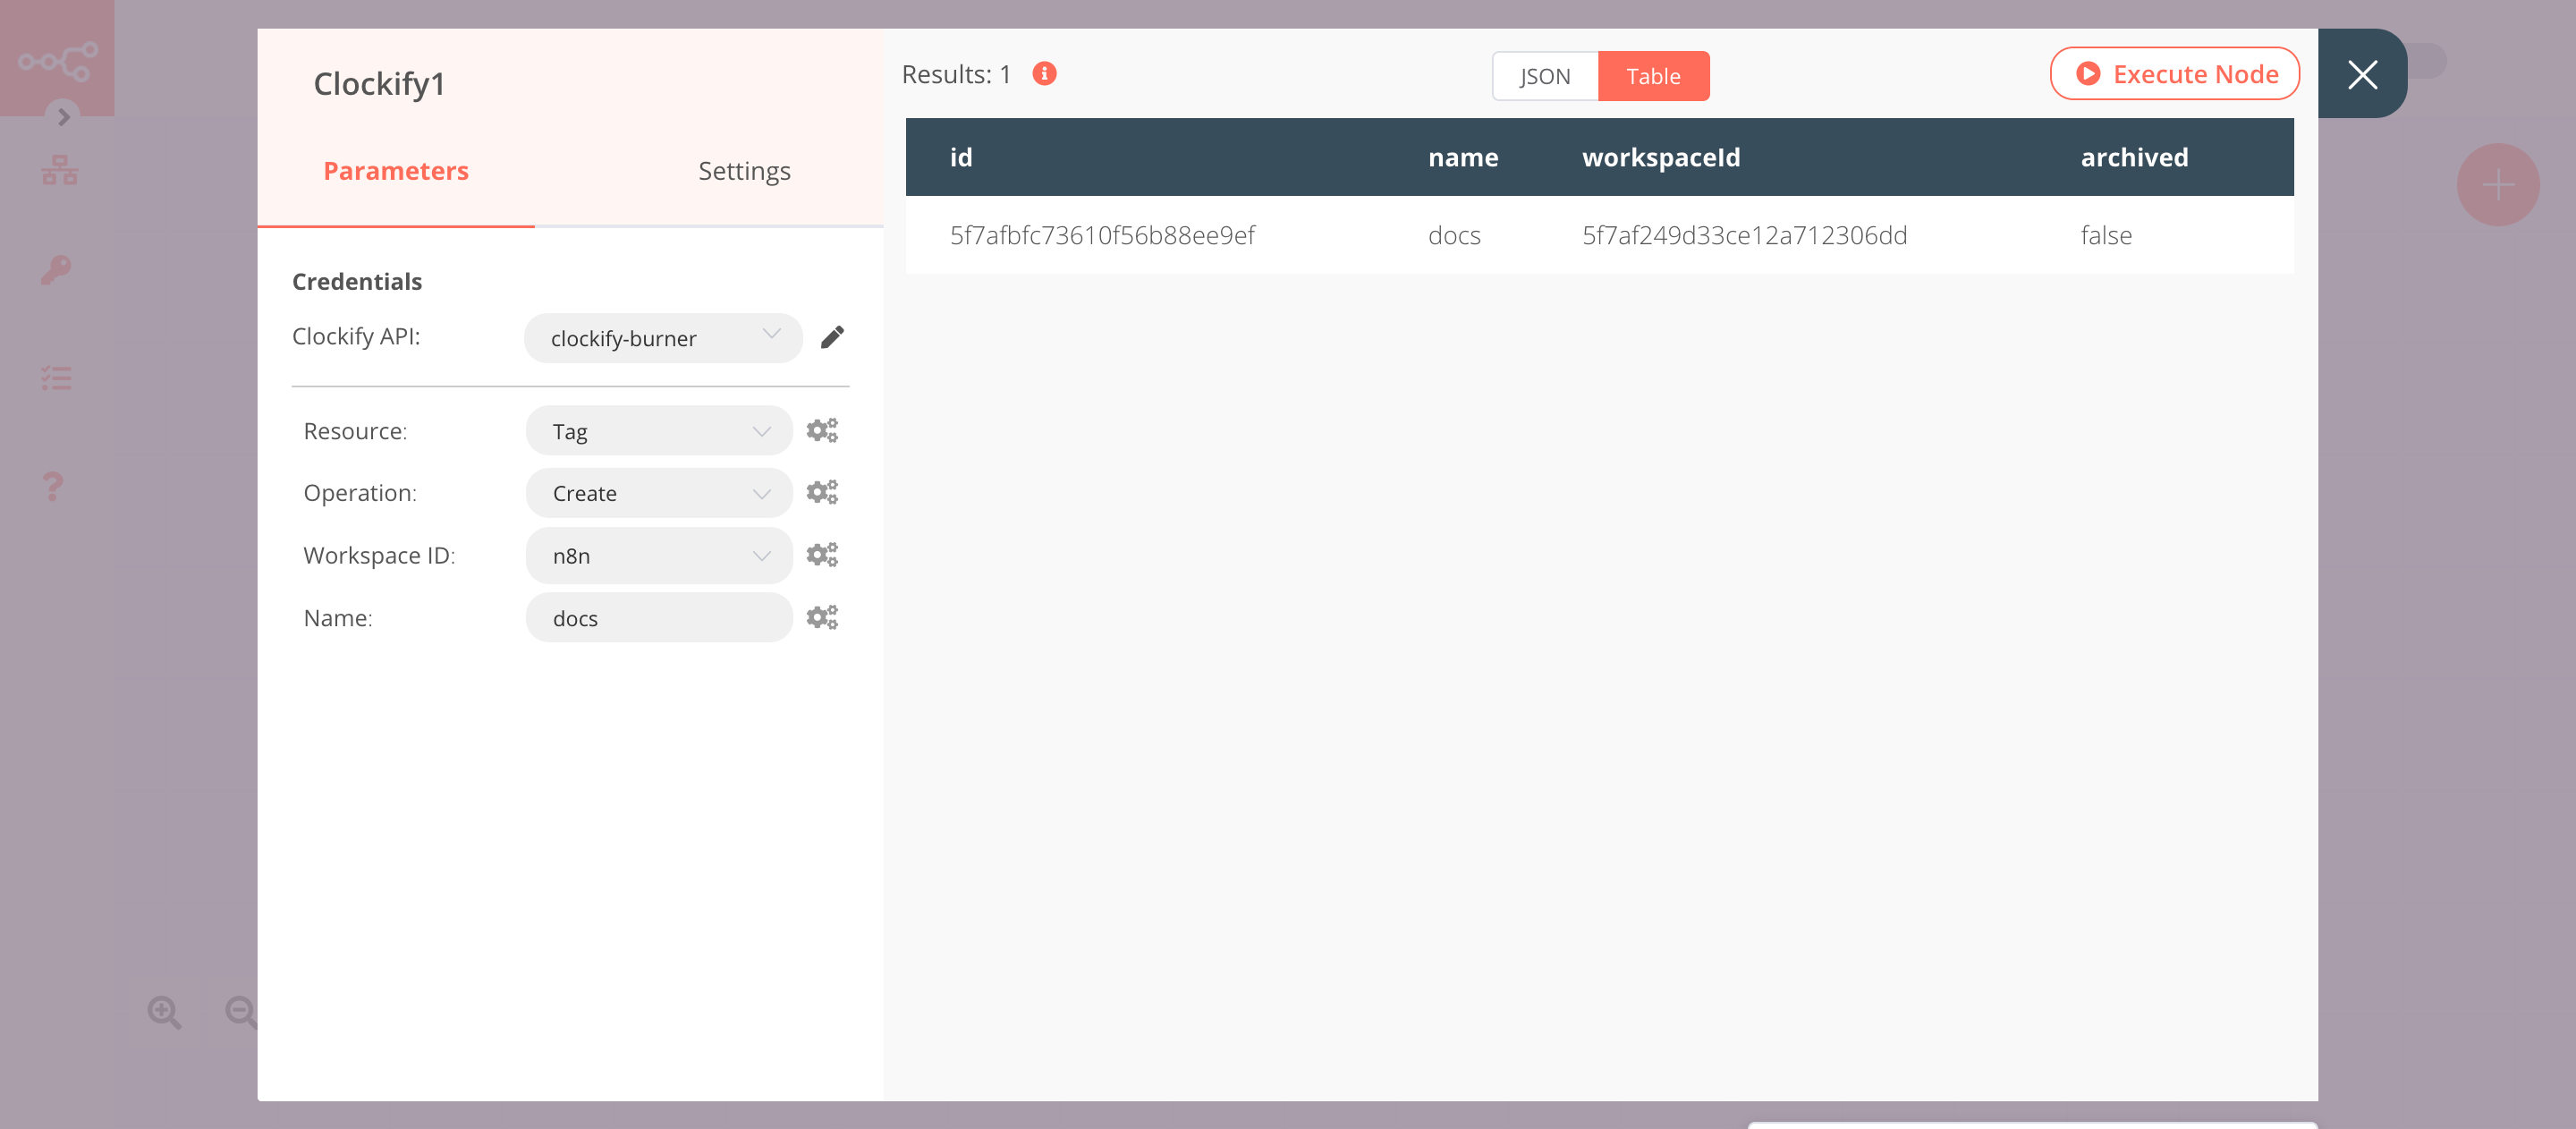2576x1129 pixels.
Task: Click the edit pencil icon for Clockify API credentials
Action: pyautogui.click(x=833, y=337)
